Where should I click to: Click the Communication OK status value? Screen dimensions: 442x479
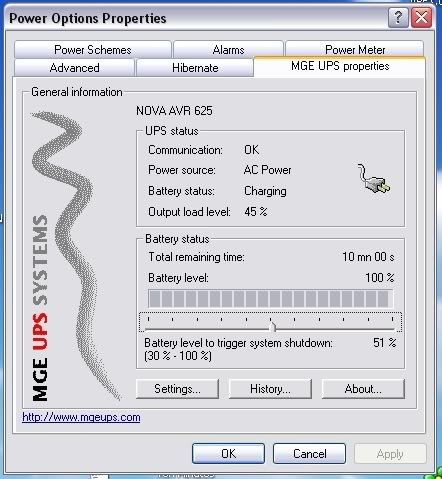(x=251, y=150)
